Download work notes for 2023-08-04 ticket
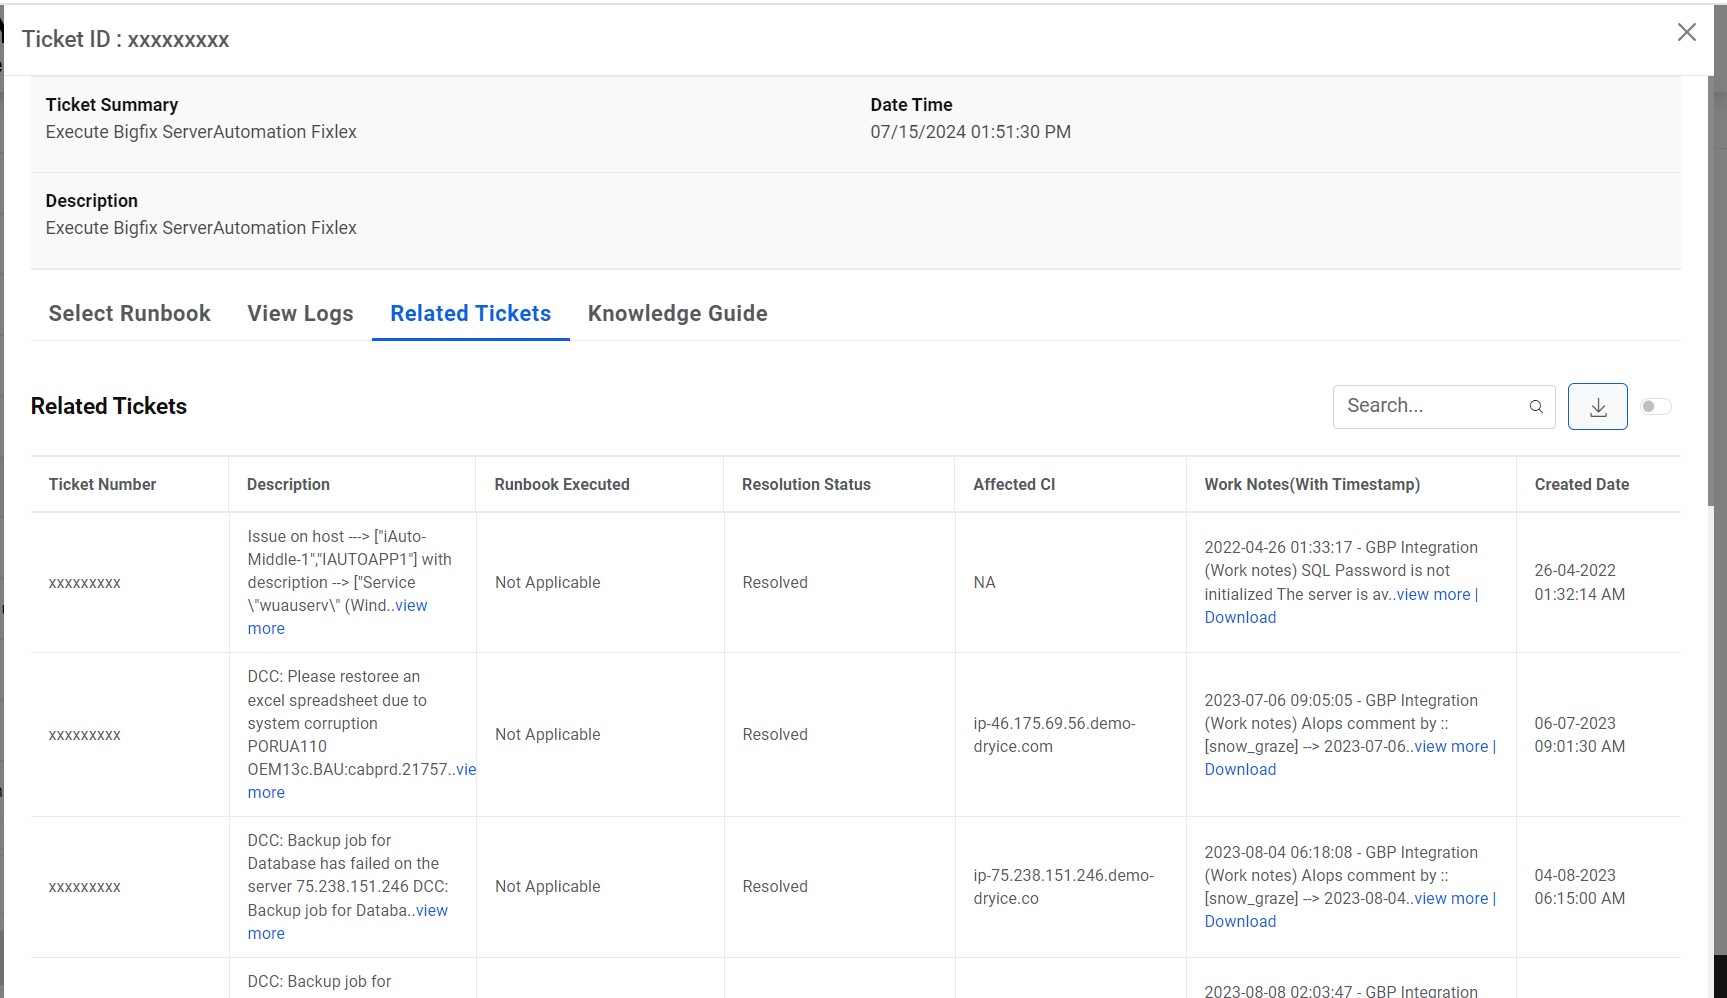1727x998 pixels. 1240,922
